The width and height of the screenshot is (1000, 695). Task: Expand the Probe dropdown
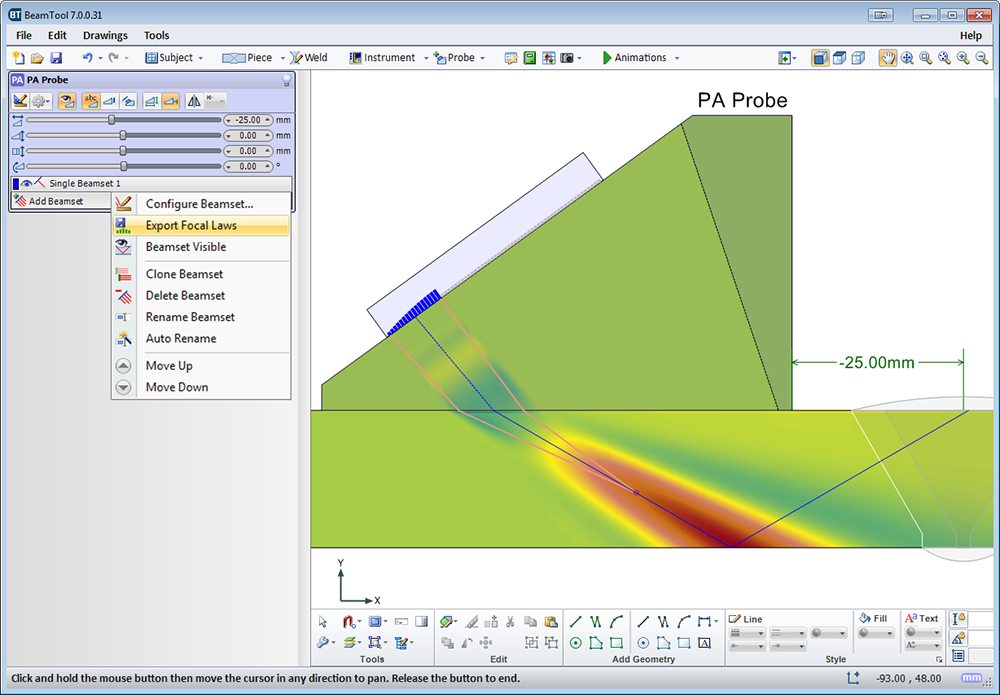(483, 58)
